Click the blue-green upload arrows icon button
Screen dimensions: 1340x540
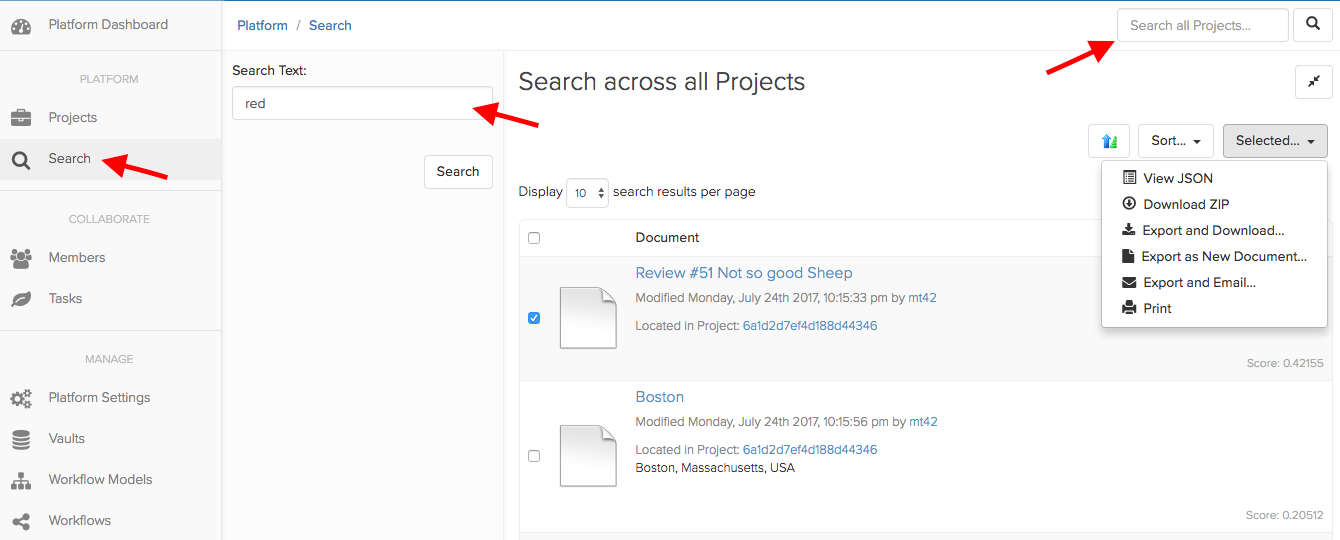1109,141
